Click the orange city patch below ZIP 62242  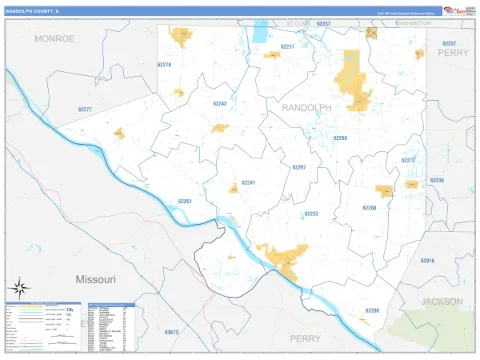pyautogui.click(x=220, y=128)
